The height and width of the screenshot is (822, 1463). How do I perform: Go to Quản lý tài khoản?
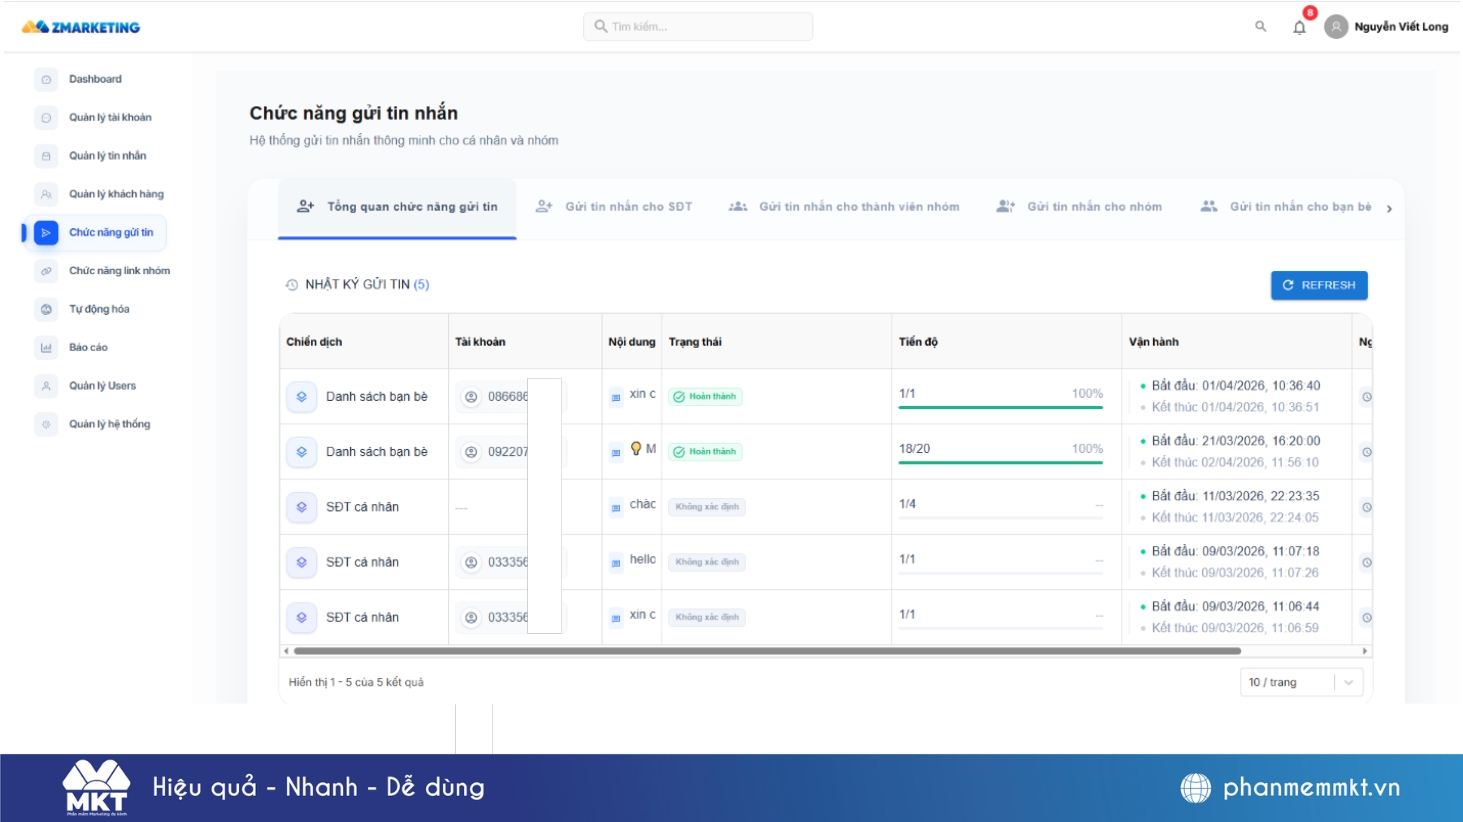pyautogui.click(x=110, y=118)
